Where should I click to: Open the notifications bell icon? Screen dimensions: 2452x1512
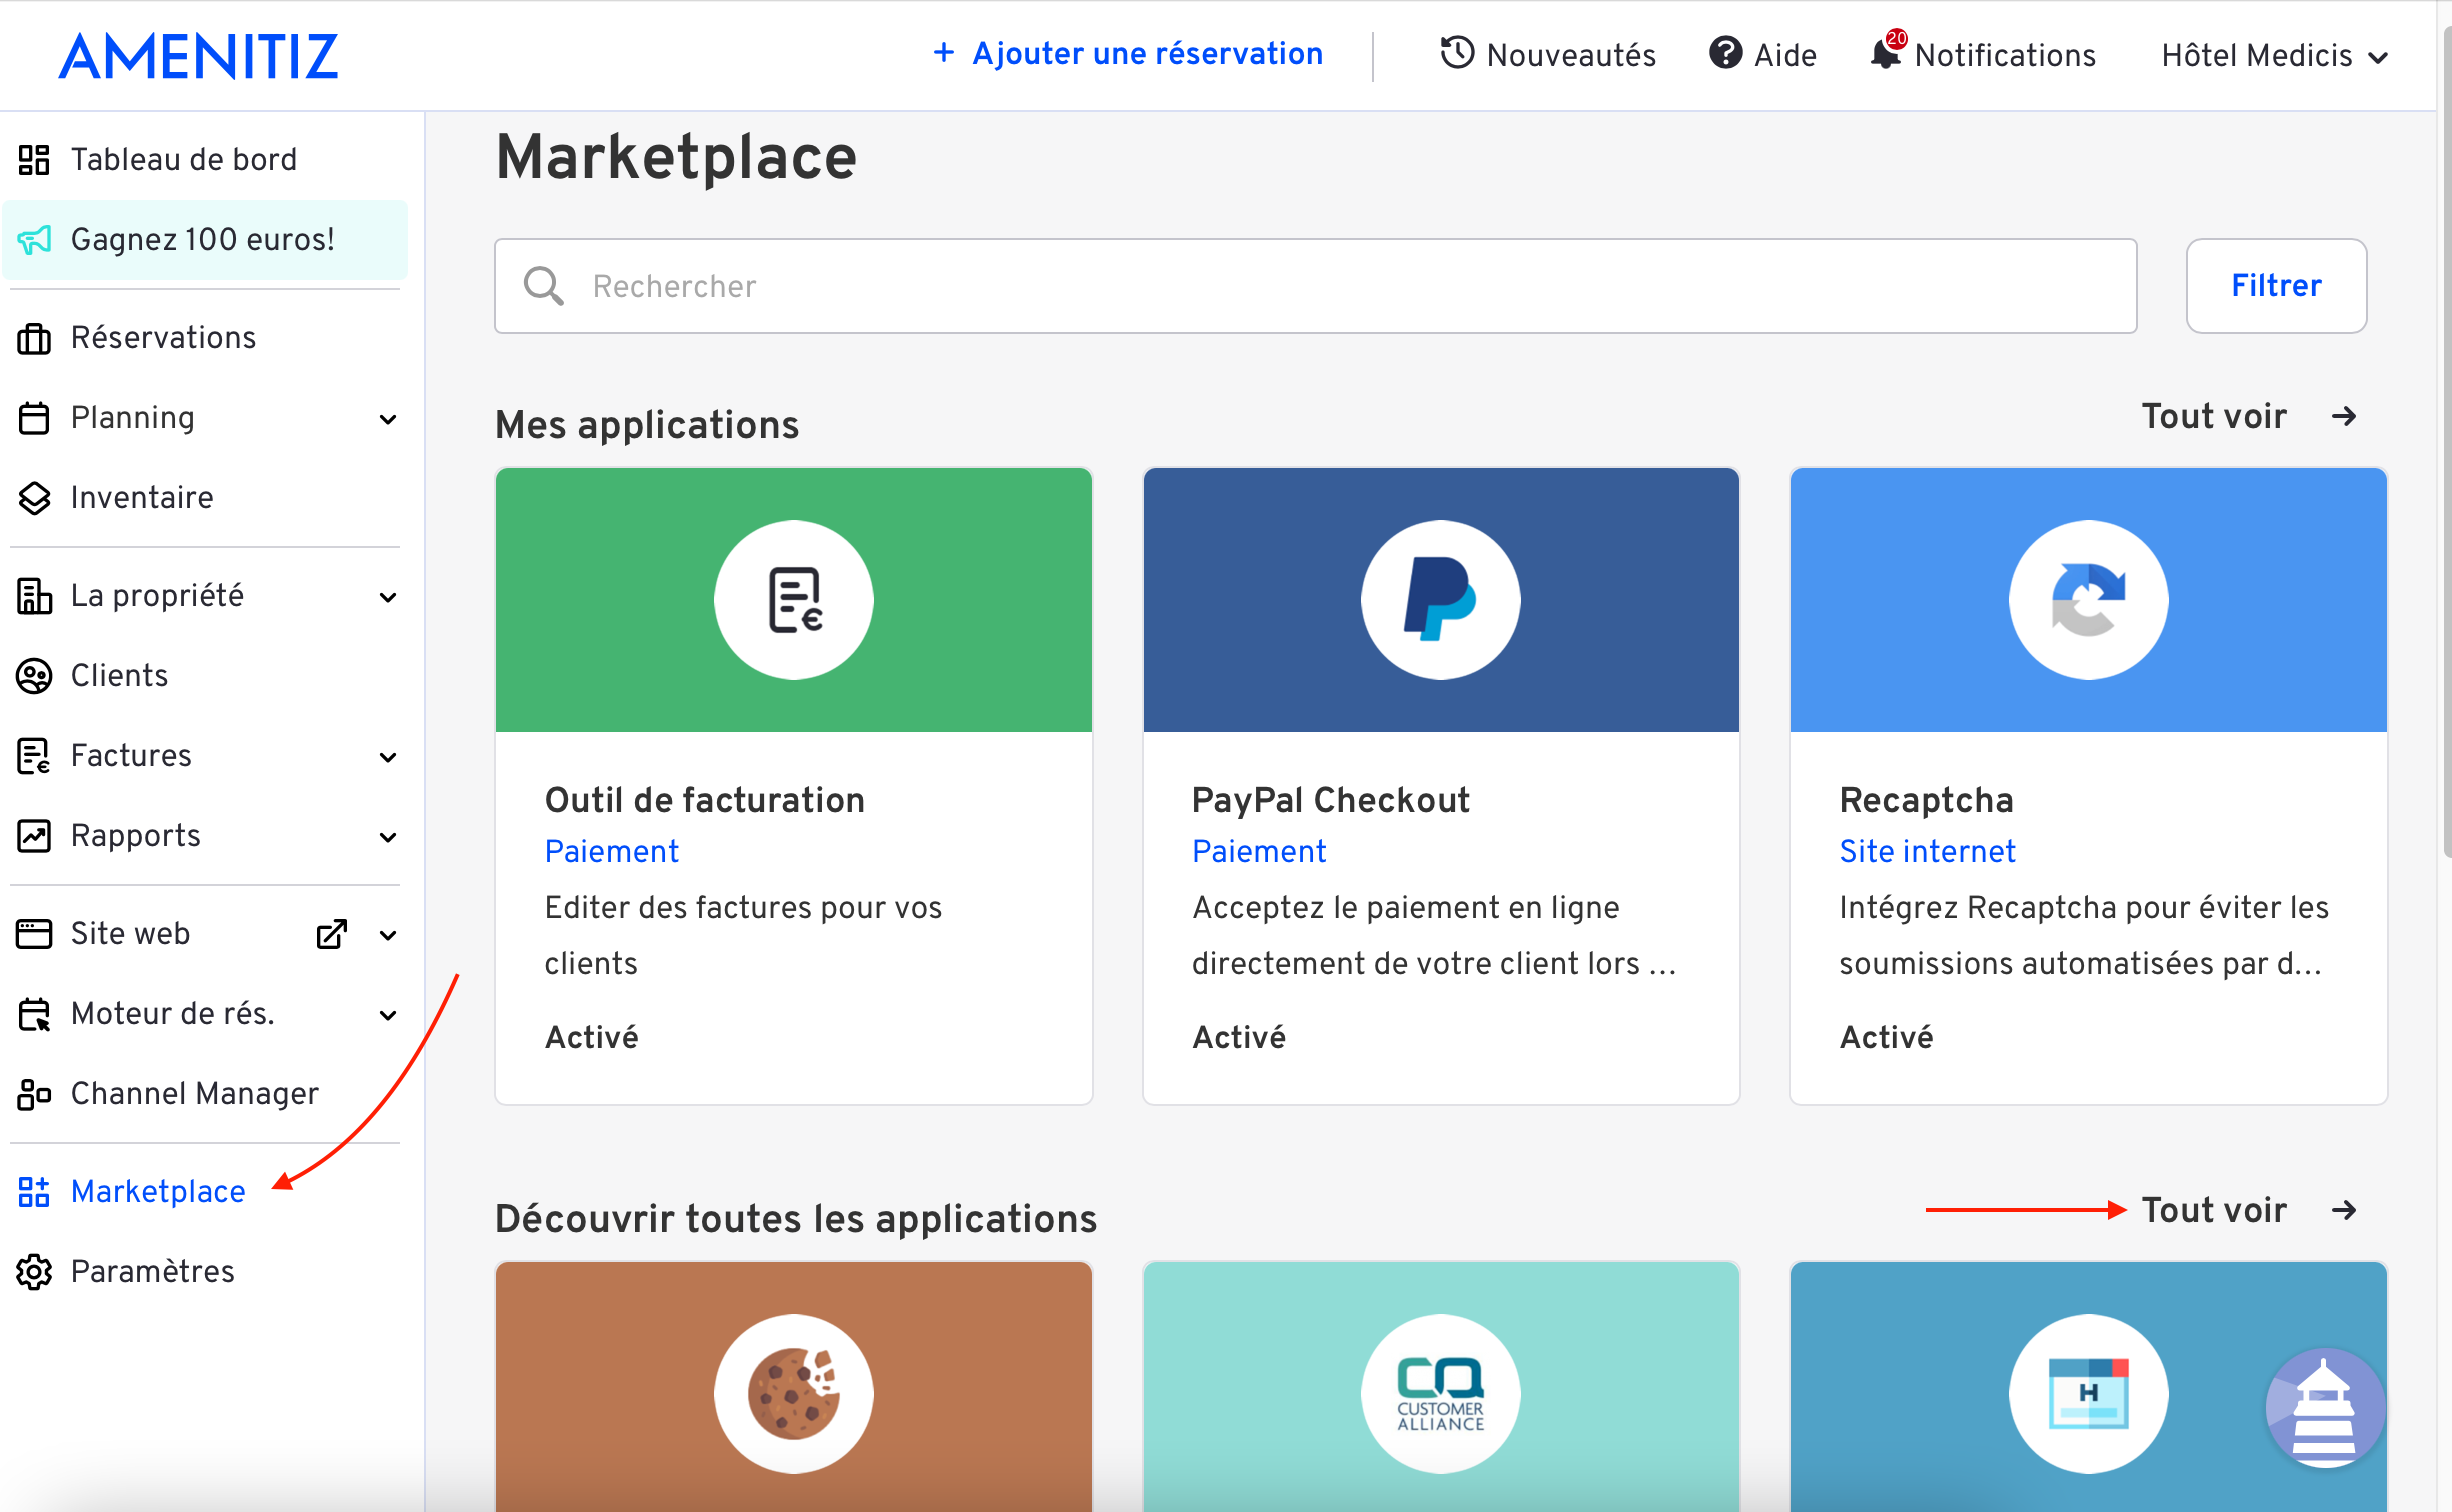click(x=1886, y=53)
